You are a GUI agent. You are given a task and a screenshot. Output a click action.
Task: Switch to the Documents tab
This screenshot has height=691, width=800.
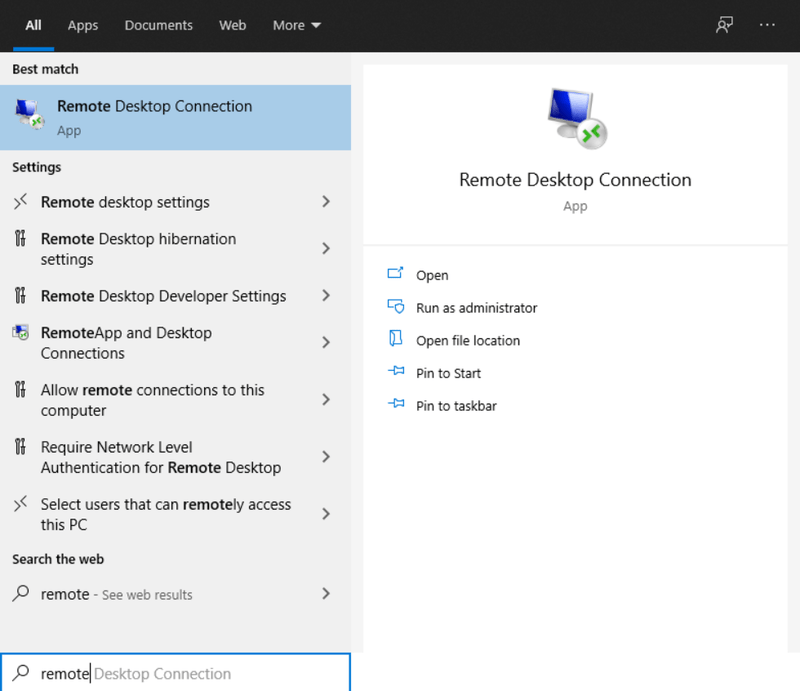[158, 25]
